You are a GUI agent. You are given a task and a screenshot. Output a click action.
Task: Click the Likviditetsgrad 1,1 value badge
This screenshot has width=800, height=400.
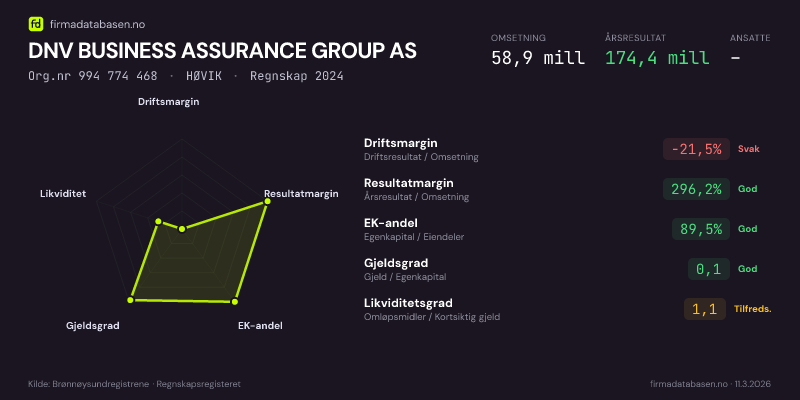704,309
